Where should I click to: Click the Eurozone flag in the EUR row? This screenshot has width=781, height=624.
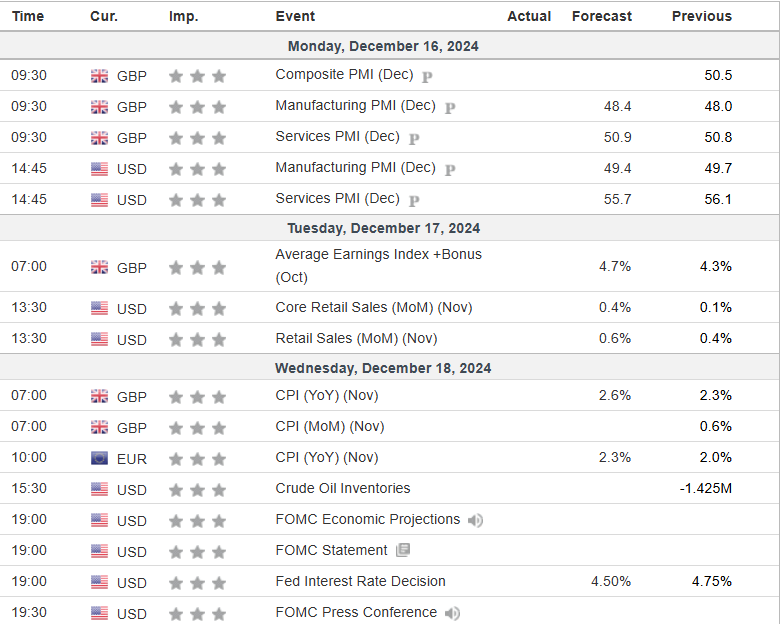click(x=100, y=458)
